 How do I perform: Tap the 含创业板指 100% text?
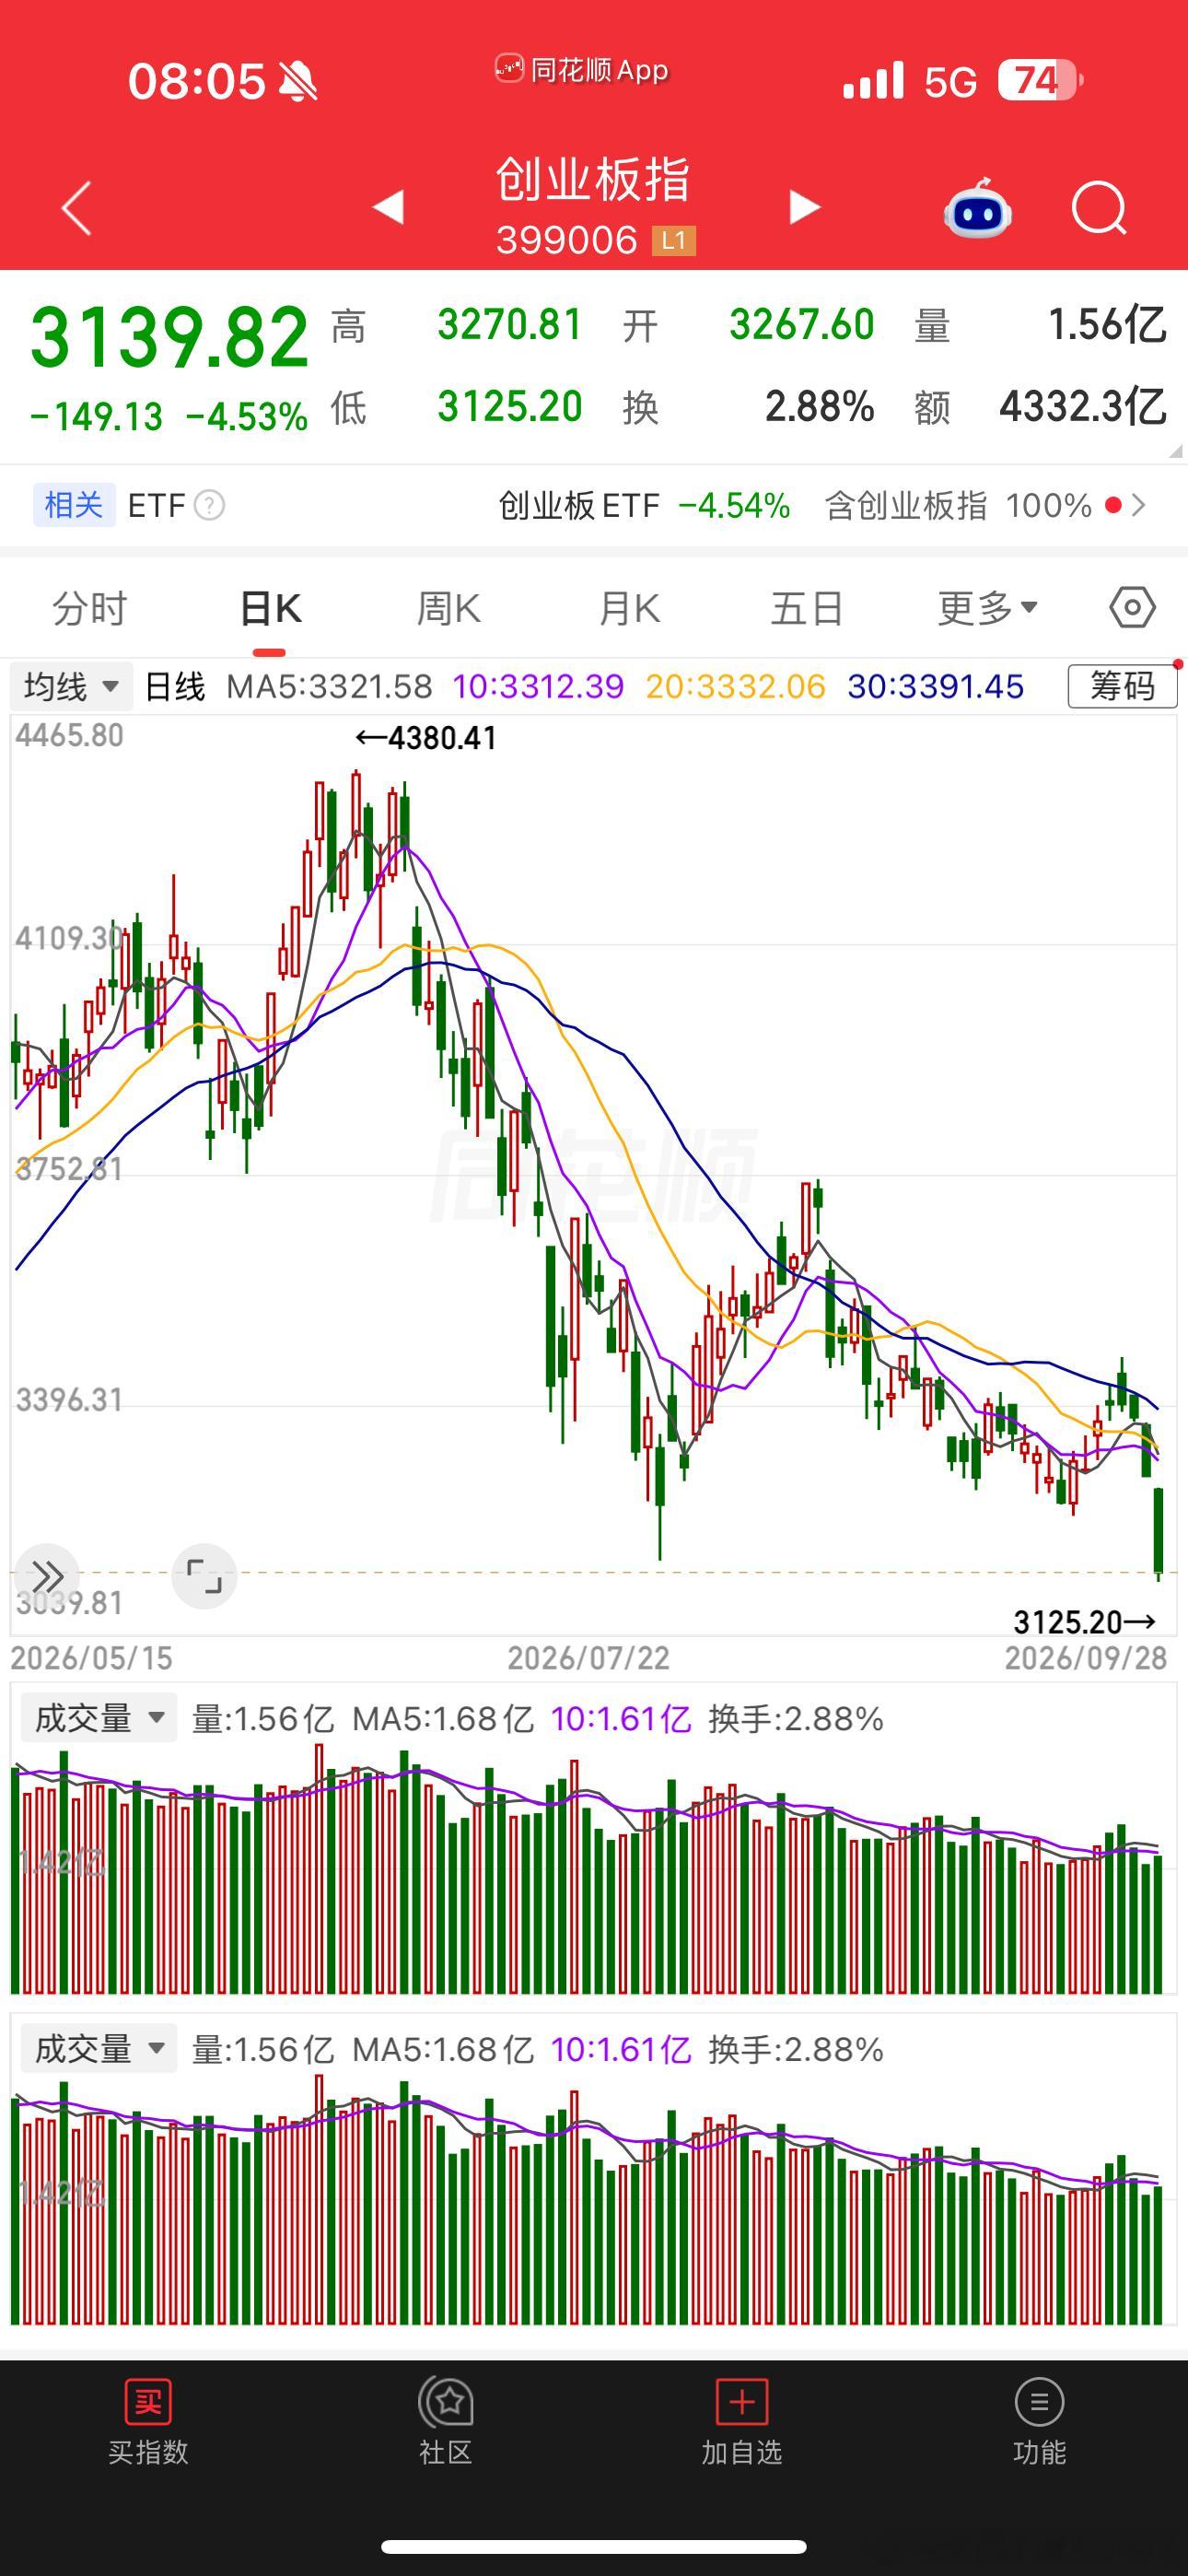tap(958, 506)
